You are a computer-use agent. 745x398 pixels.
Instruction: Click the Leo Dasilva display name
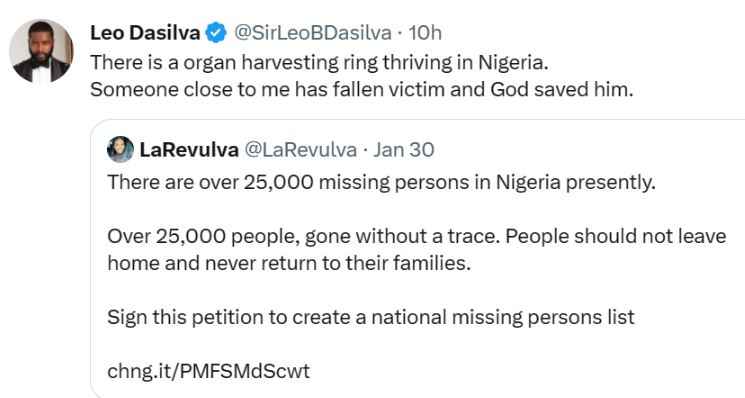[145, 33]
